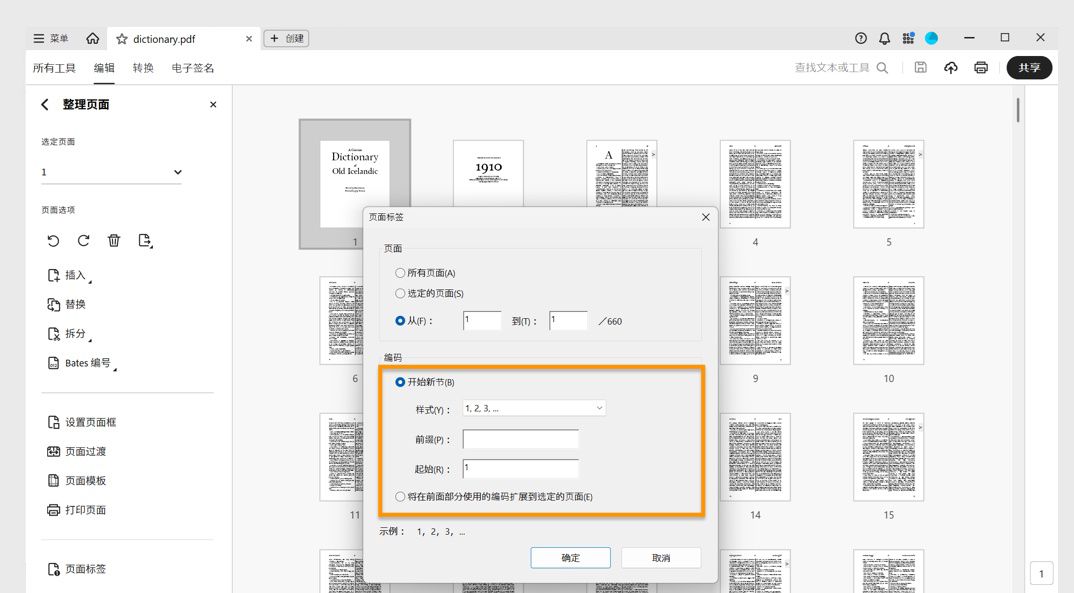
Task: Open the notifications bell icon
Action: pyautogui.click(x=884, y=38)
